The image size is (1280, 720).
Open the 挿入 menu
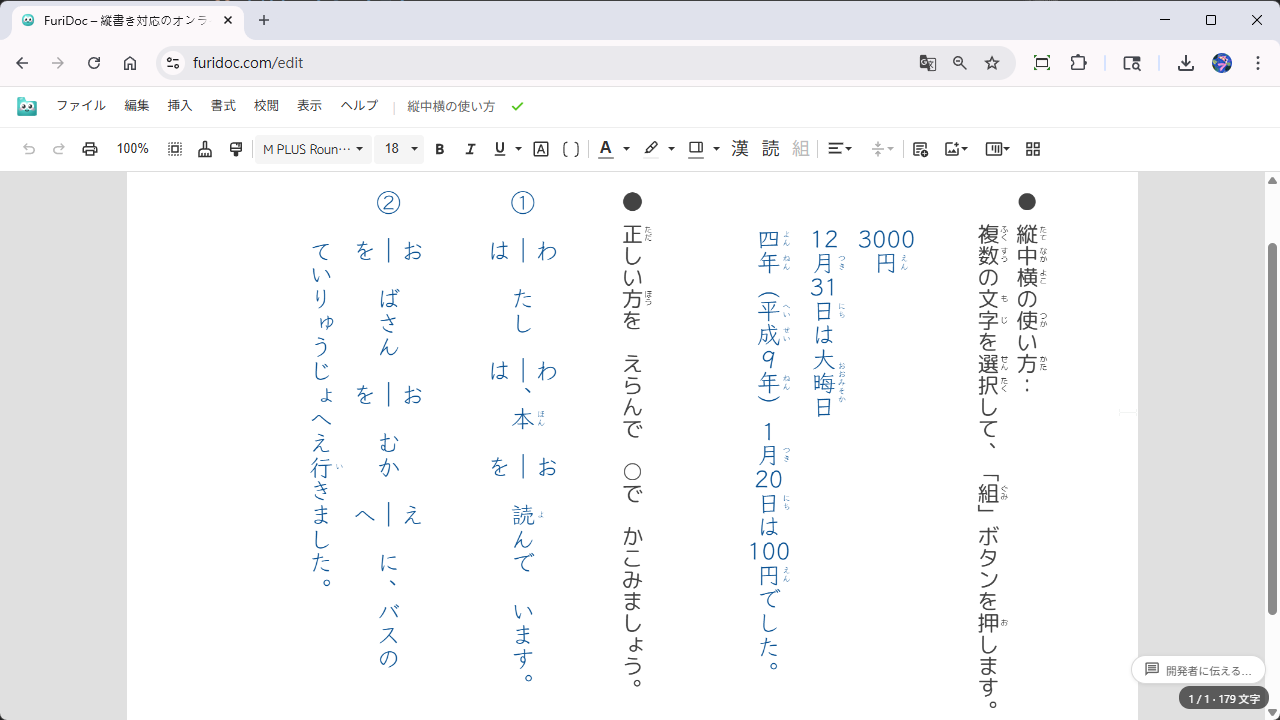[179, 105]
